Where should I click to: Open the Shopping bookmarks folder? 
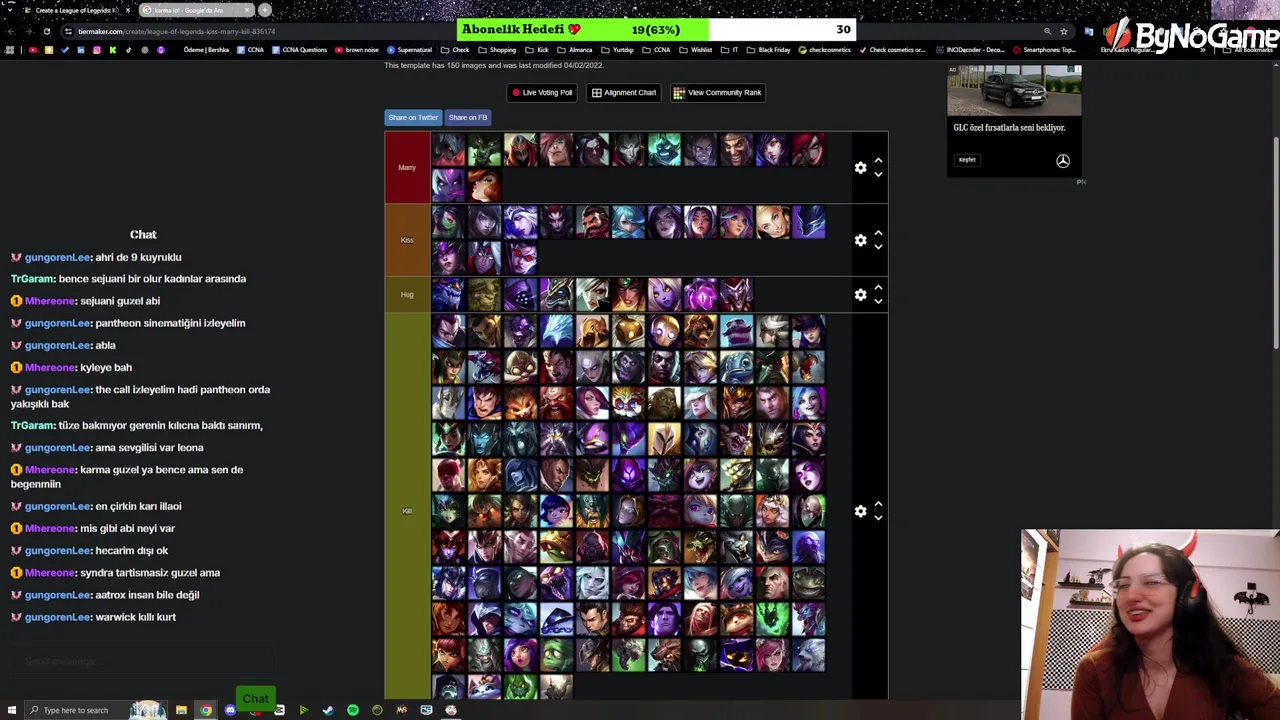(497, 50)
